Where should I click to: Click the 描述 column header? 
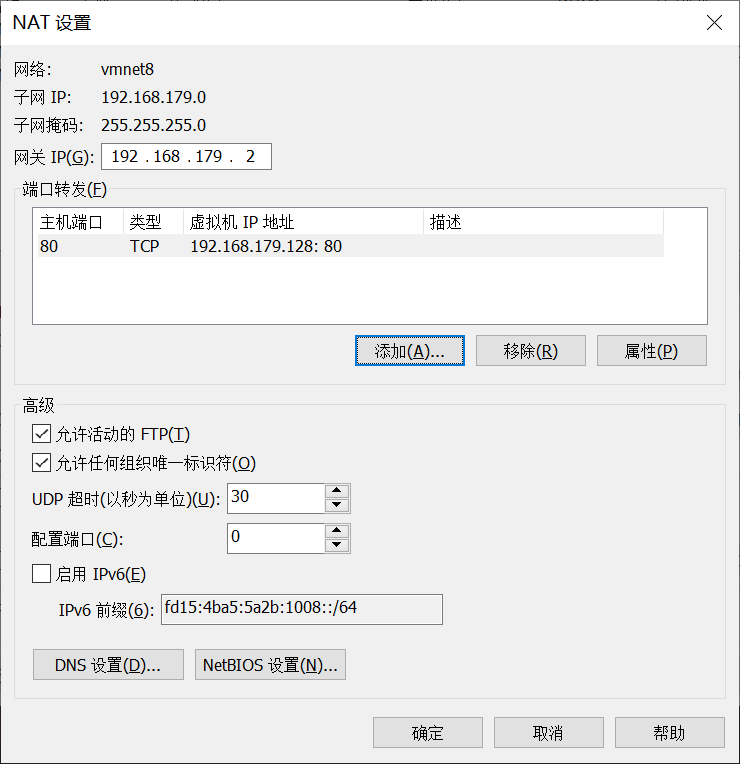click(x=543, y=222)
